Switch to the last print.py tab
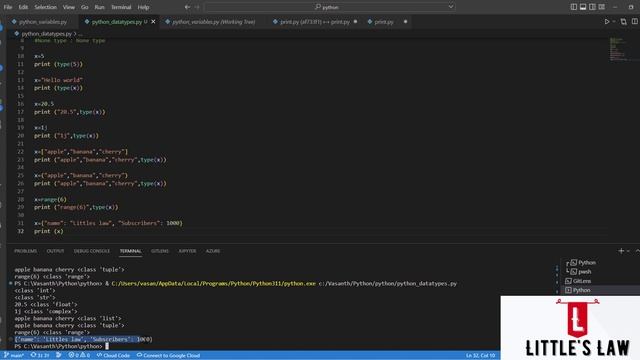The height and width of the screenshot is (360, 640). [x=384, y=22]
